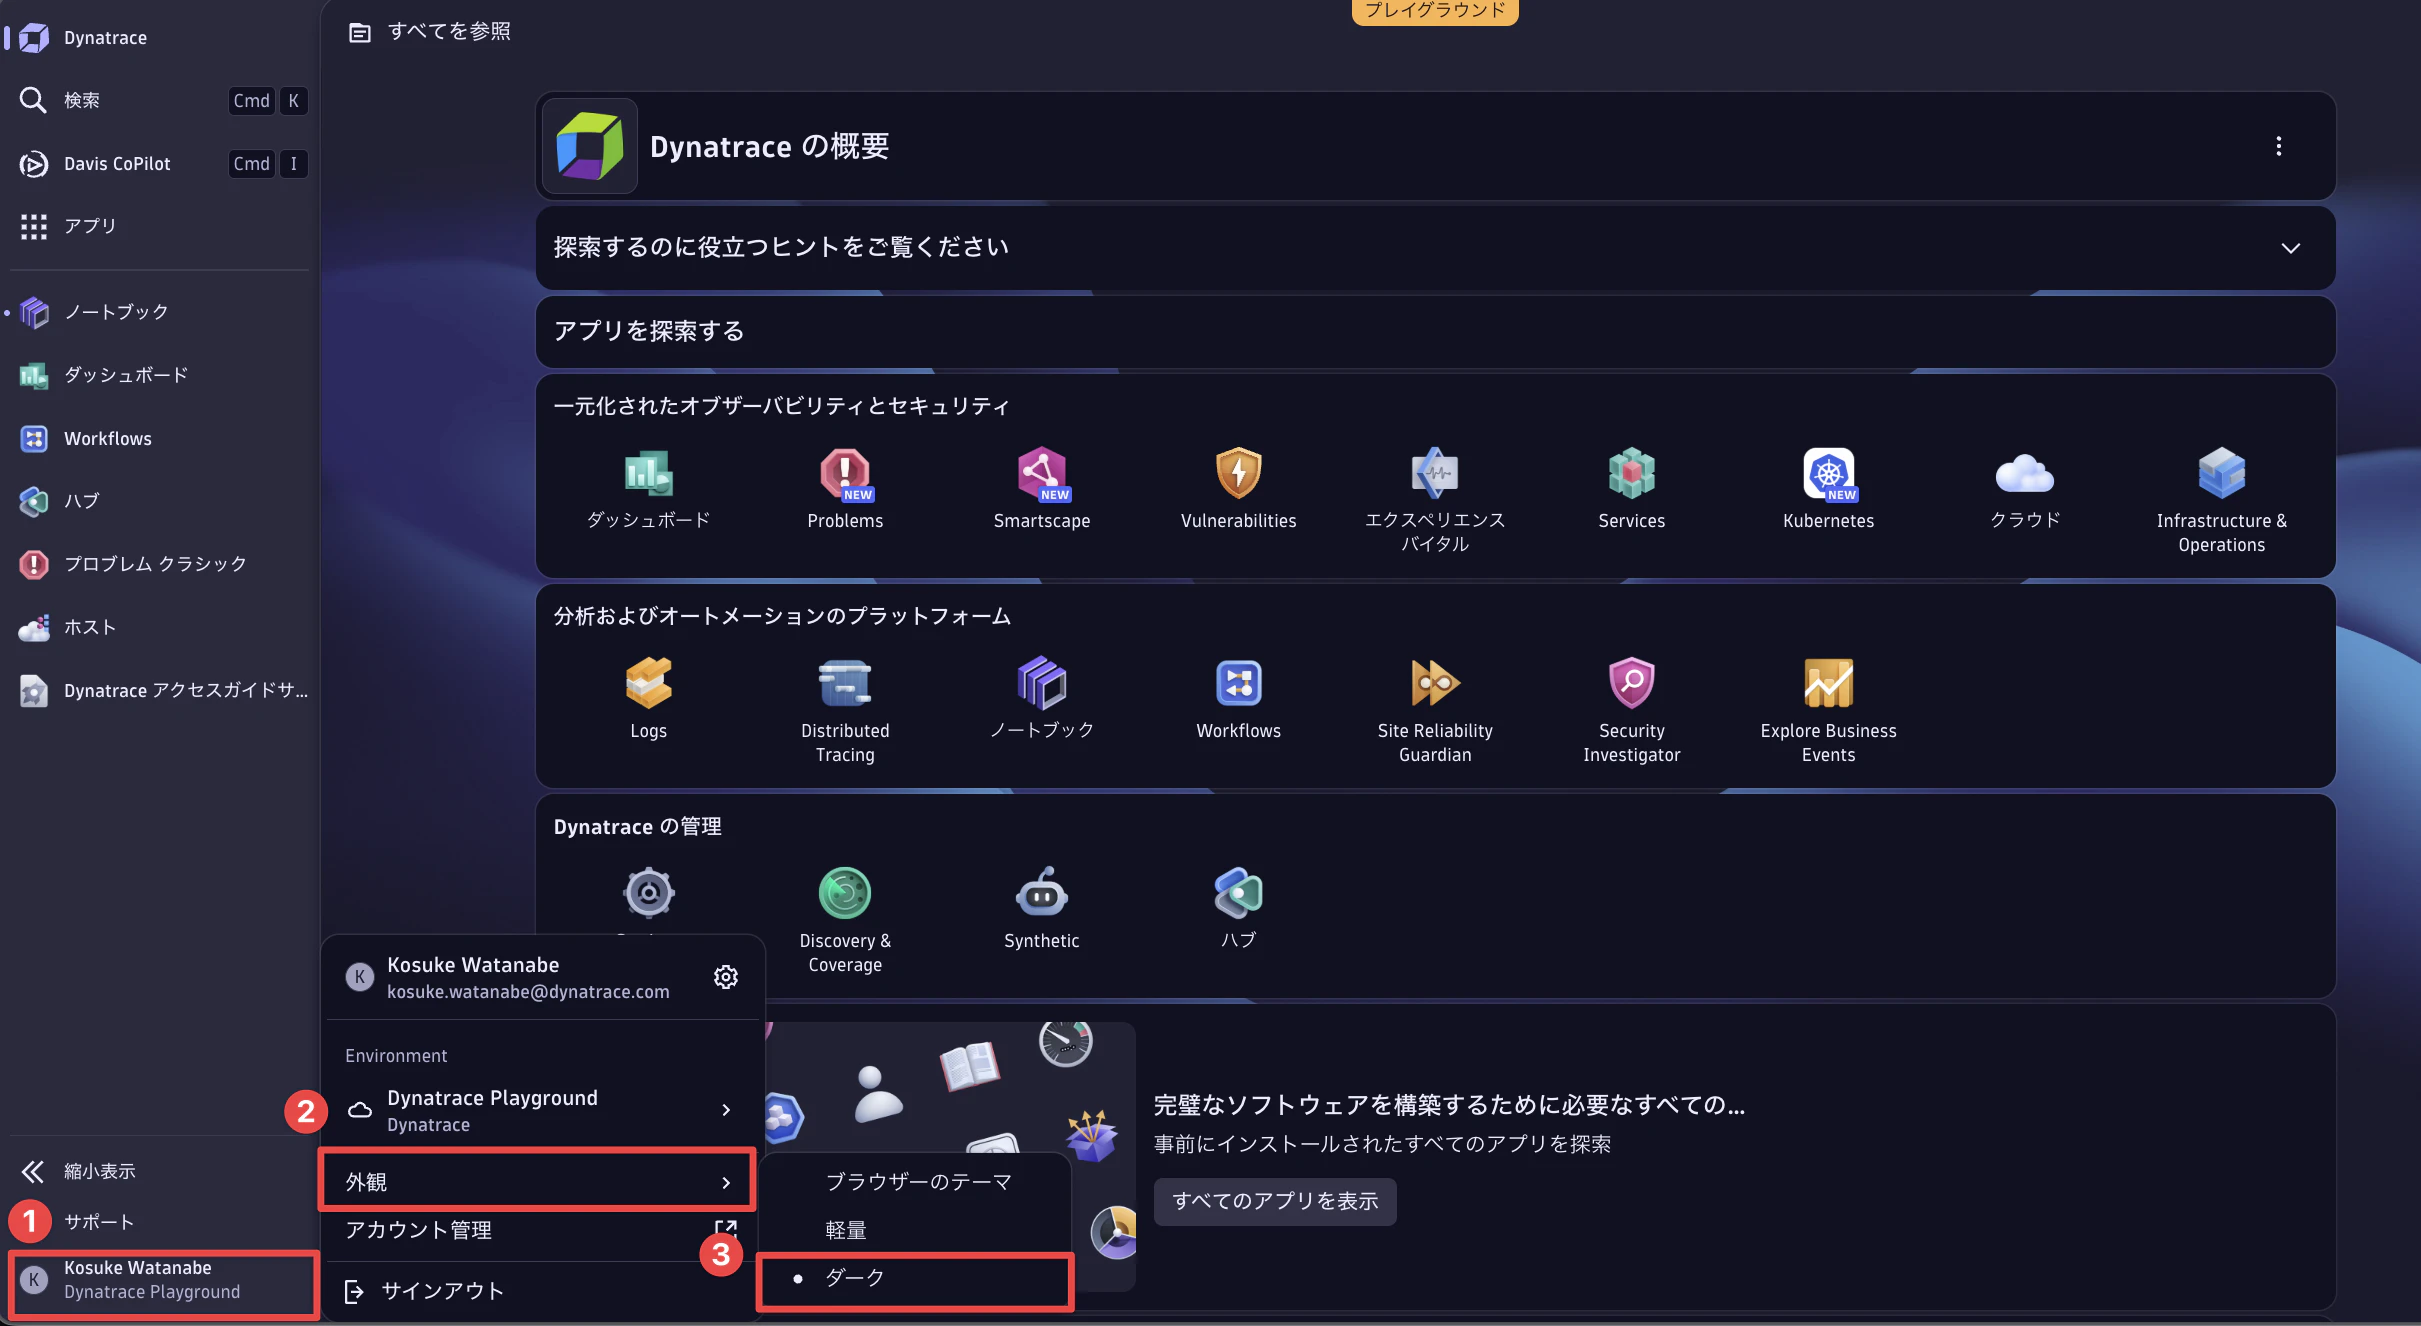
Task: Open Site Reliability Guardian app
Action: [1434, 710]
